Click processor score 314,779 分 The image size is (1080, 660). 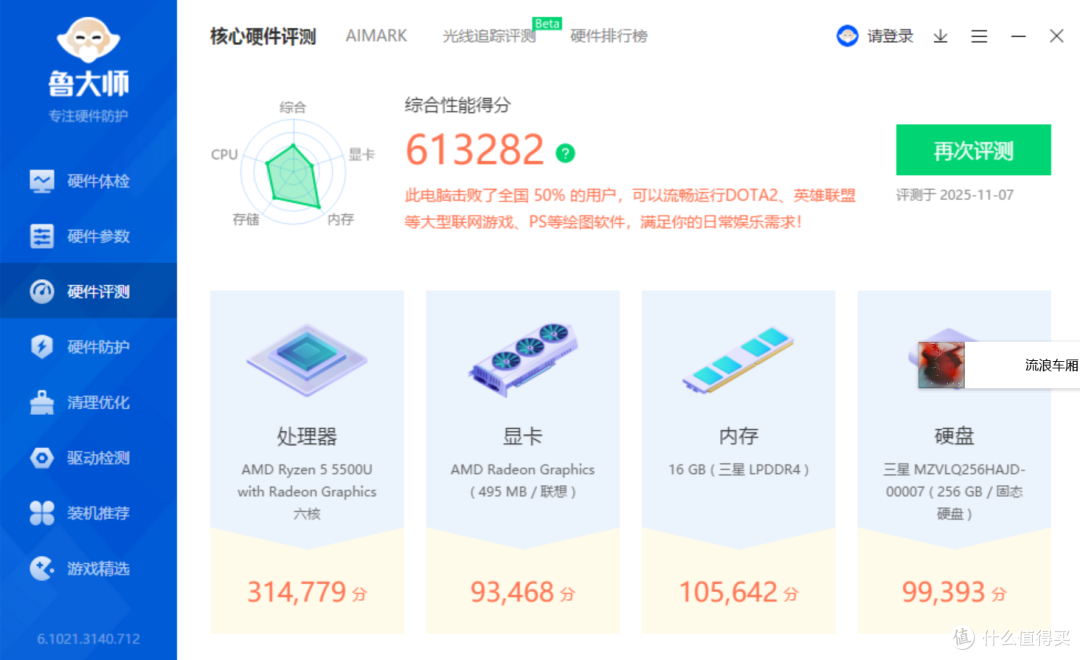(307, 592)
